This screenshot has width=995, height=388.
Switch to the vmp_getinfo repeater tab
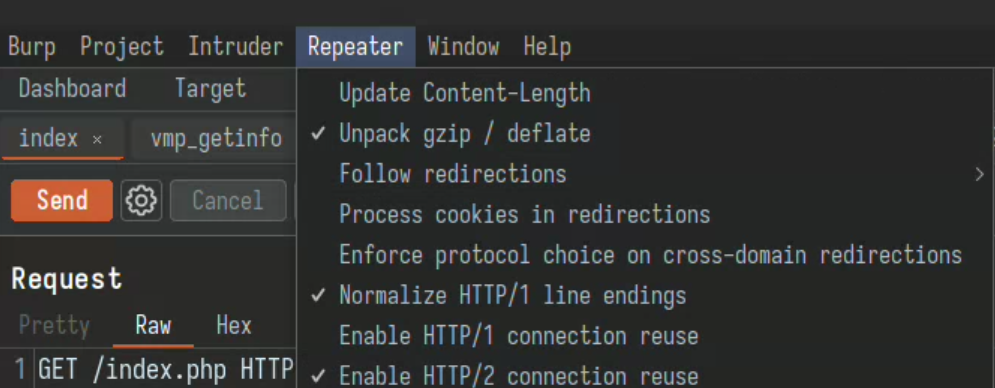[x=216, y=138]
